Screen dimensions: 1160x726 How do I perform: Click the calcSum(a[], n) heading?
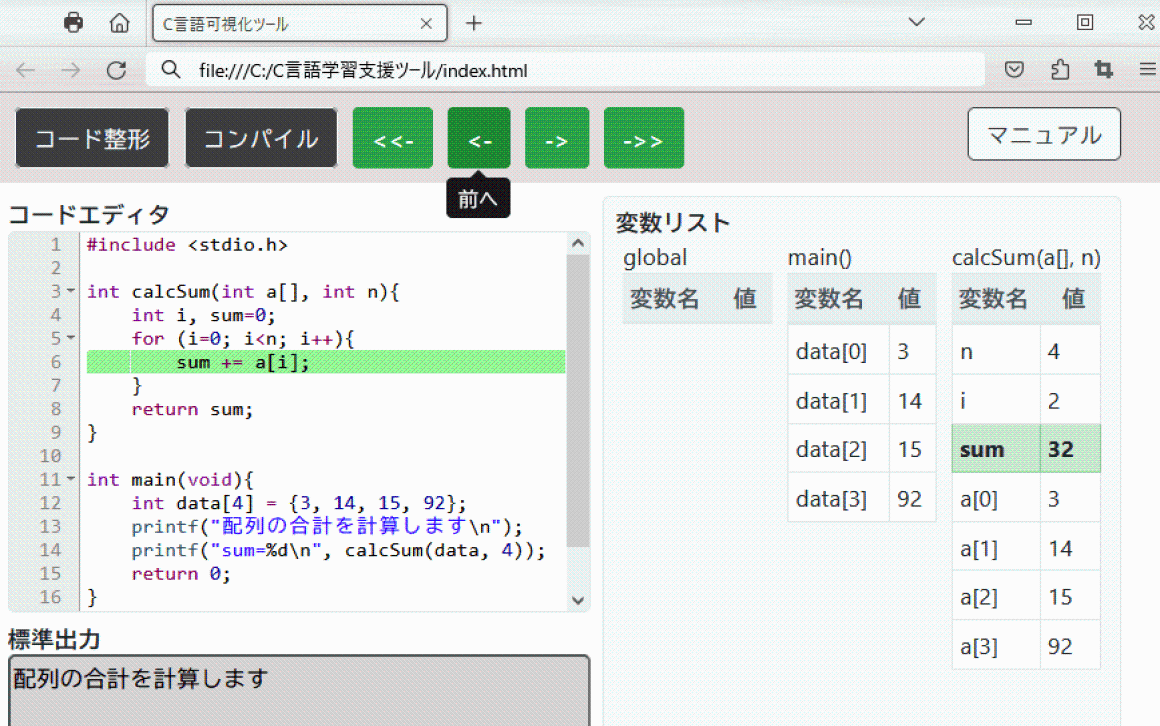pyautogui.click(x=1026, y=258)
